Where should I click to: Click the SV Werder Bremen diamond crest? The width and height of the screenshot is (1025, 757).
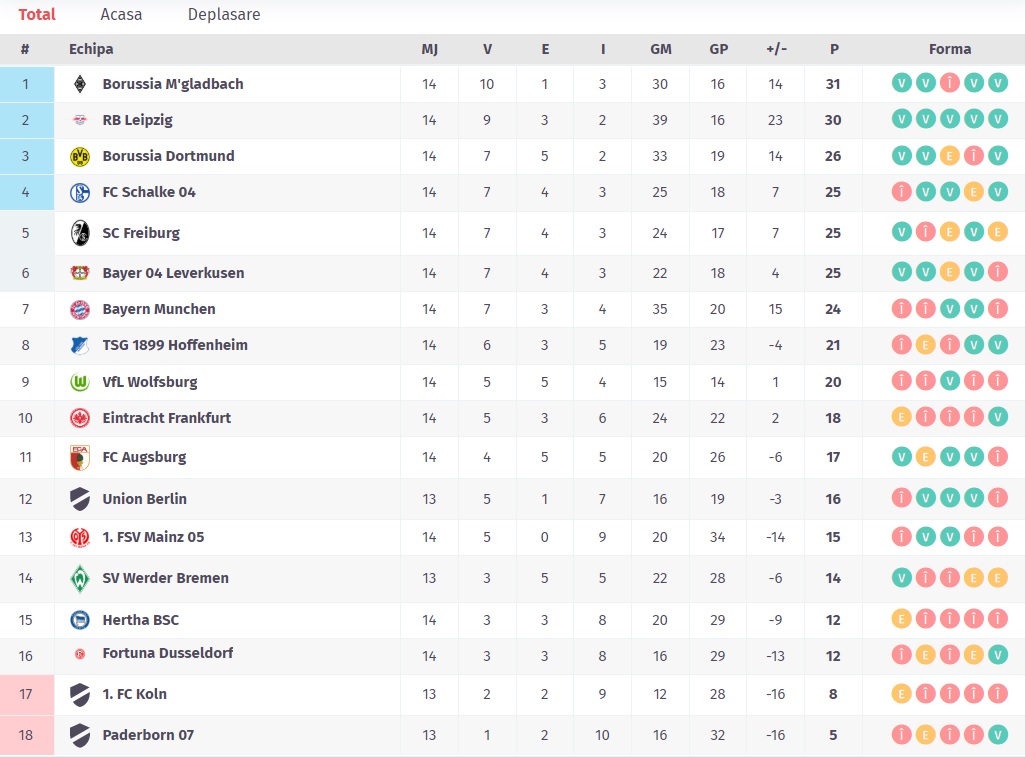80,578
